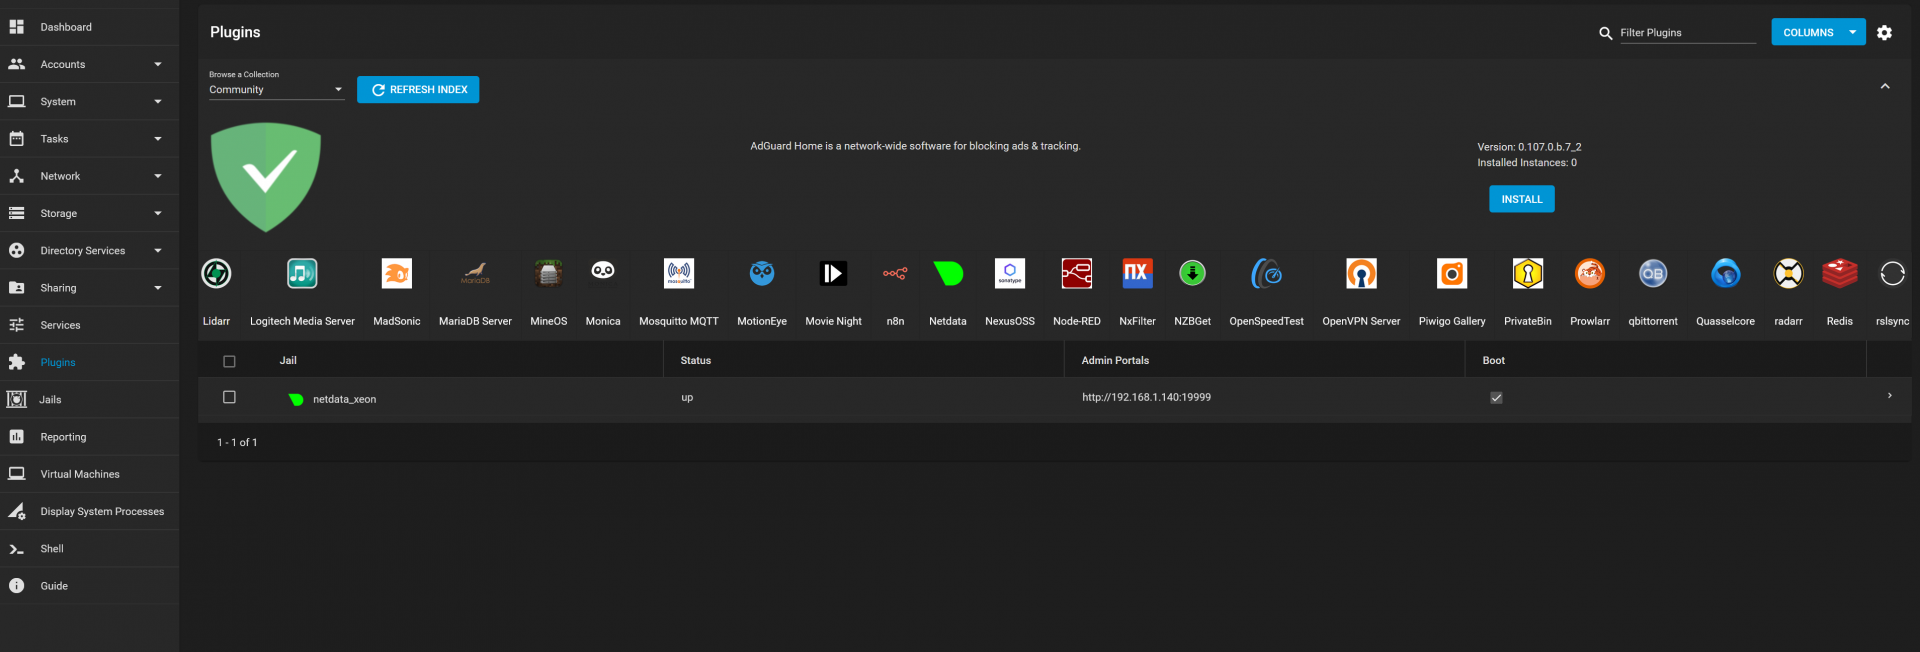This screenshot has height=652, width=1920.
Task: Collapse the plugin browser panel chevron
Action: pyautogui.click(x=1885, y=87)
